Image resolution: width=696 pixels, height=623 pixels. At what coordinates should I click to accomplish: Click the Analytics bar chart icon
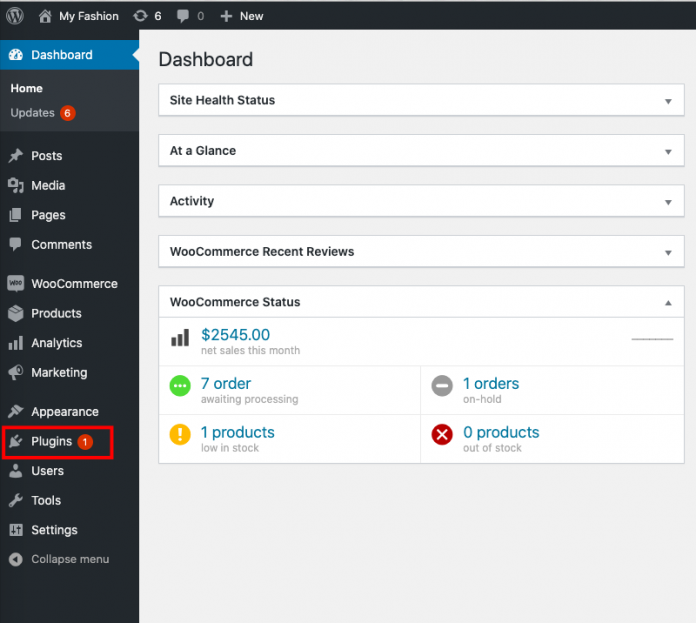(x=15, y=343)
